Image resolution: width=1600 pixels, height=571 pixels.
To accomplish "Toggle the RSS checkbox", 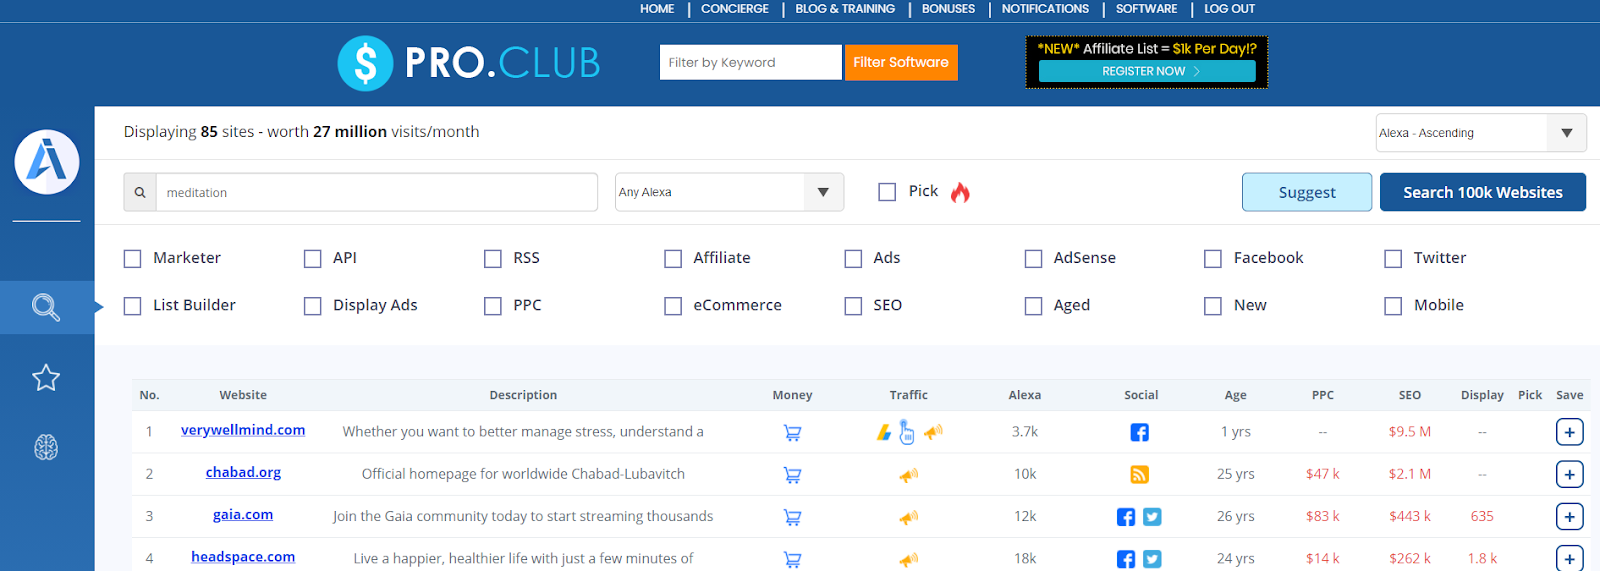I will click(x=492, y=259).
